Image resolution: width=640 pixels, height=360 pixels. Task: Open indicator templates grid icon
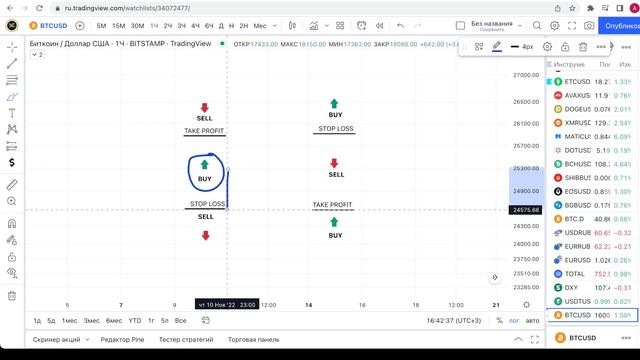(x=340, y=26)
